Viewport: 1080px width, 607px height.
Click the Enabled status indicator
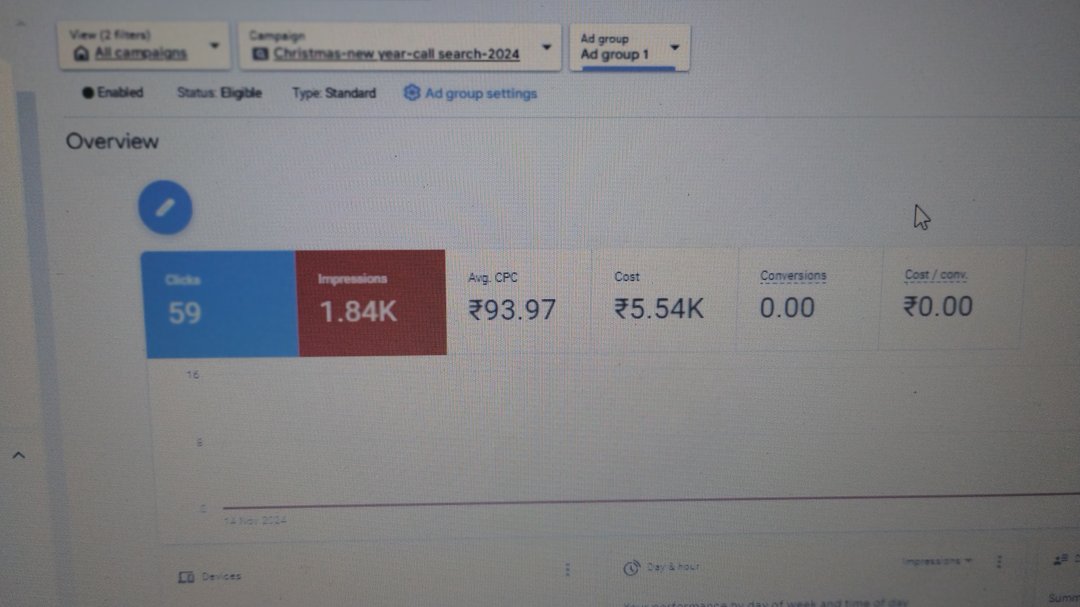pos(112,92)
